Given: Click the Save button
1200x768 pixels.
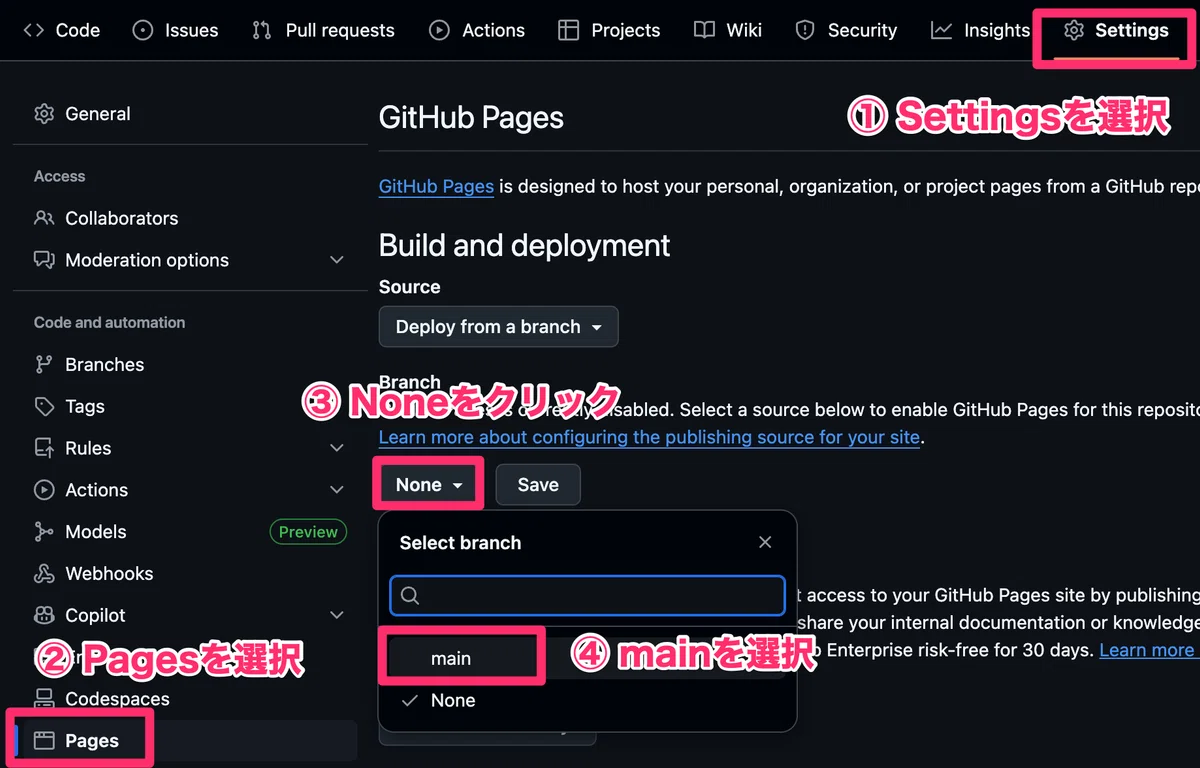Looking at the screenshot, I should 538,485.
